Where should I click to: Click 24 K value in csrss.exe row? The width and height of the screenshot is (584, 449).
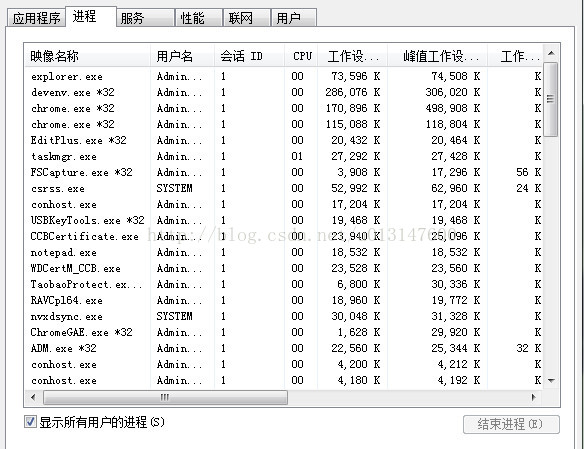pos(529,188)
